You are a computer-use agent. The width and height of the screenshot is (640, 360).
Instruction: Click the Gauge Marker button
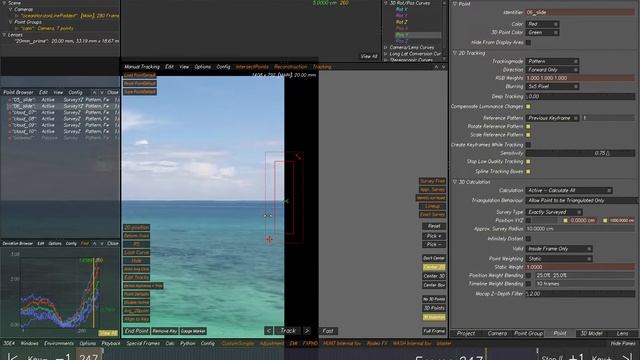point(193,331)
